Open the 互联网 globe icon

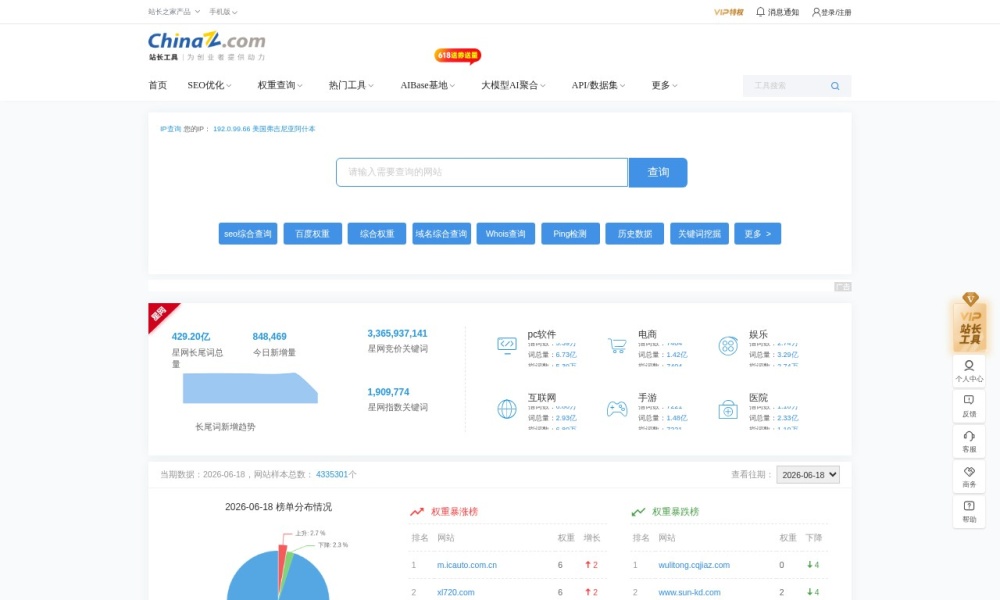507,409
